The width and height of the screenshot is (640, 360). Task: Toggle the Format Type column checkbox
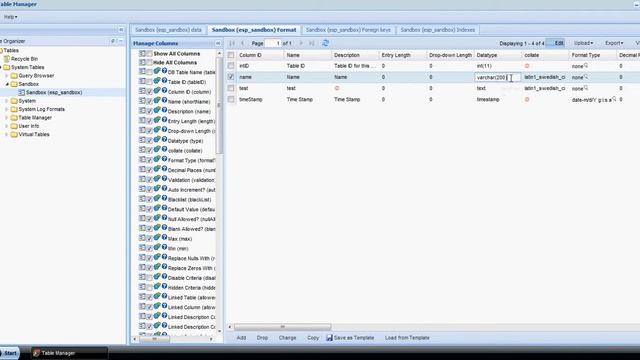(x=149, y=160)
